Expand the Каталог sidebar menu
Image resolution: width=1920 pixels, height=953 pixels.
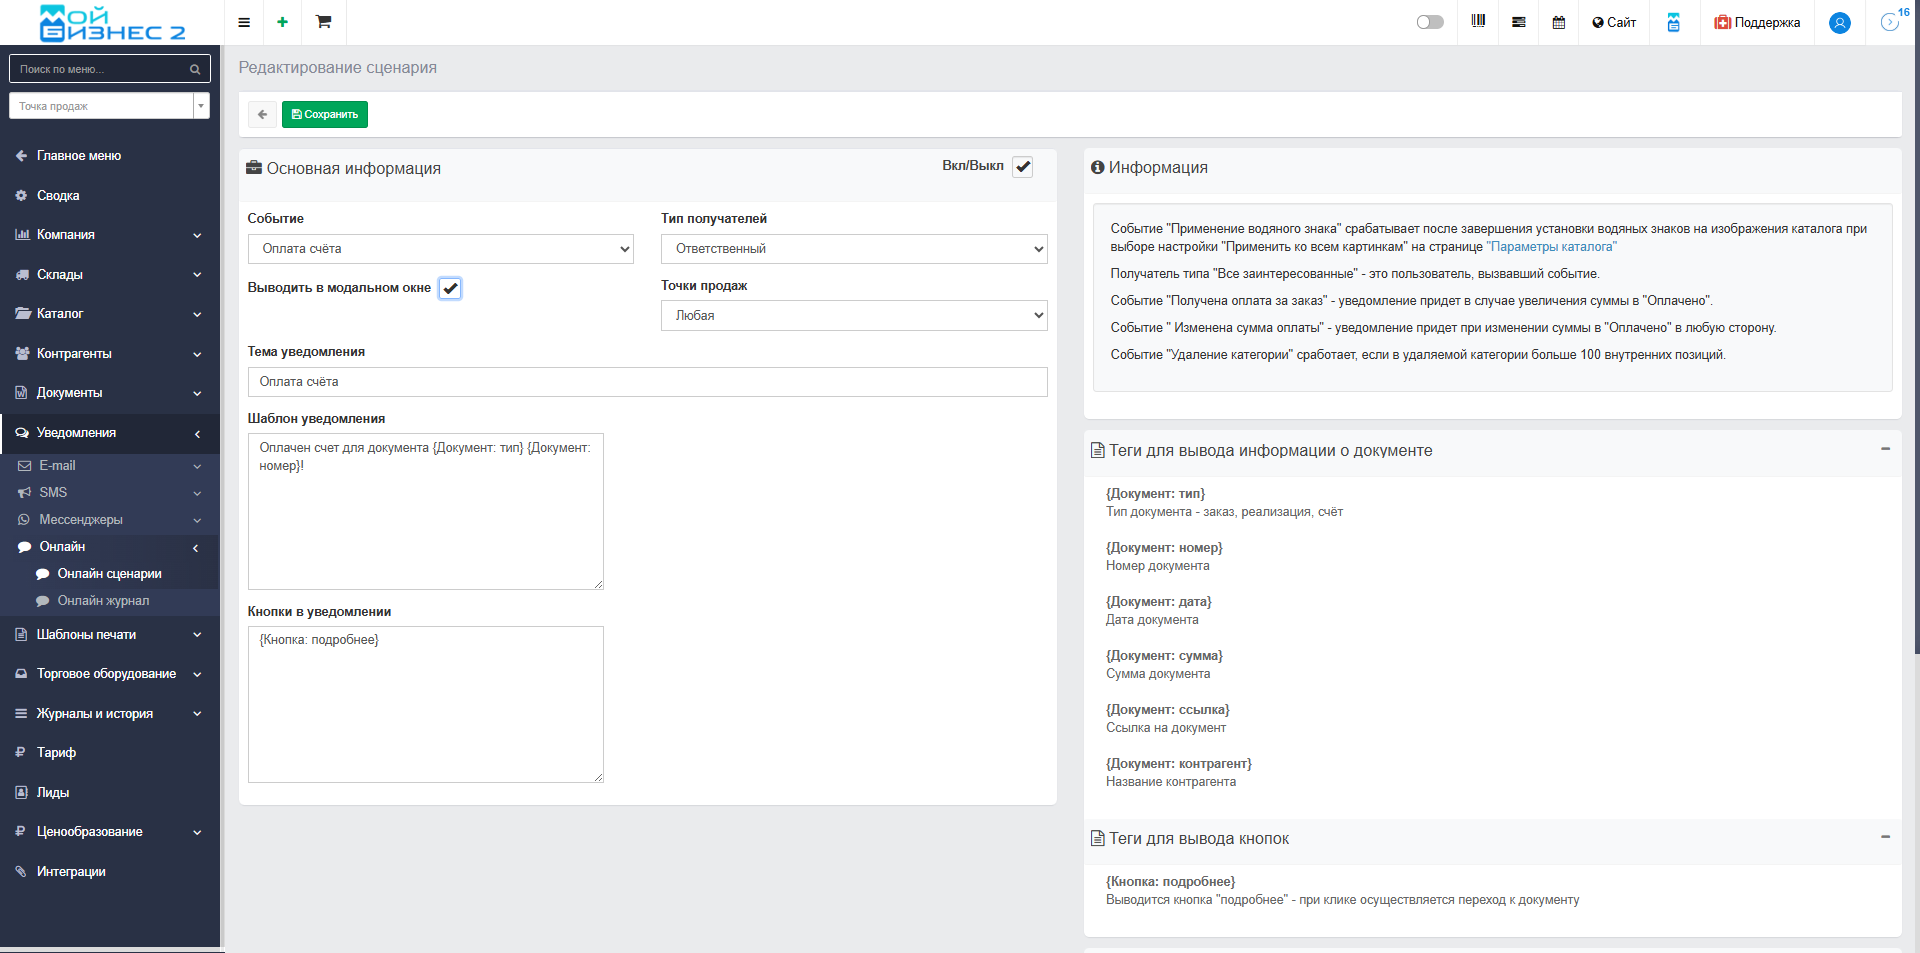coord(108,314)
